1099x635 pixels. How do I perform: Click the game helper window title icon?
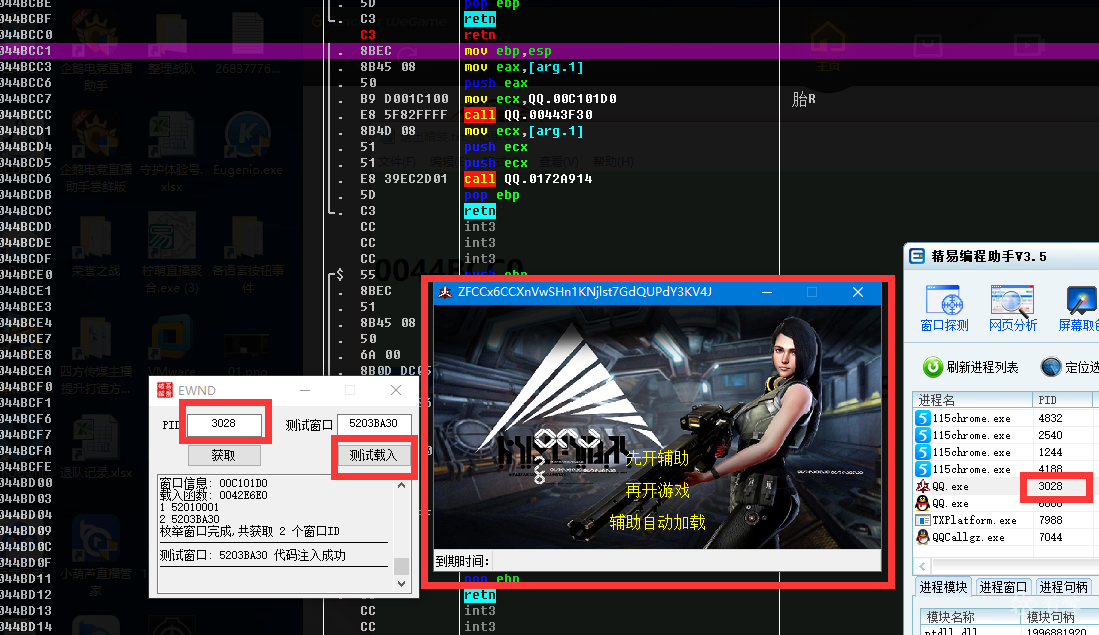[x=445, y=292]
